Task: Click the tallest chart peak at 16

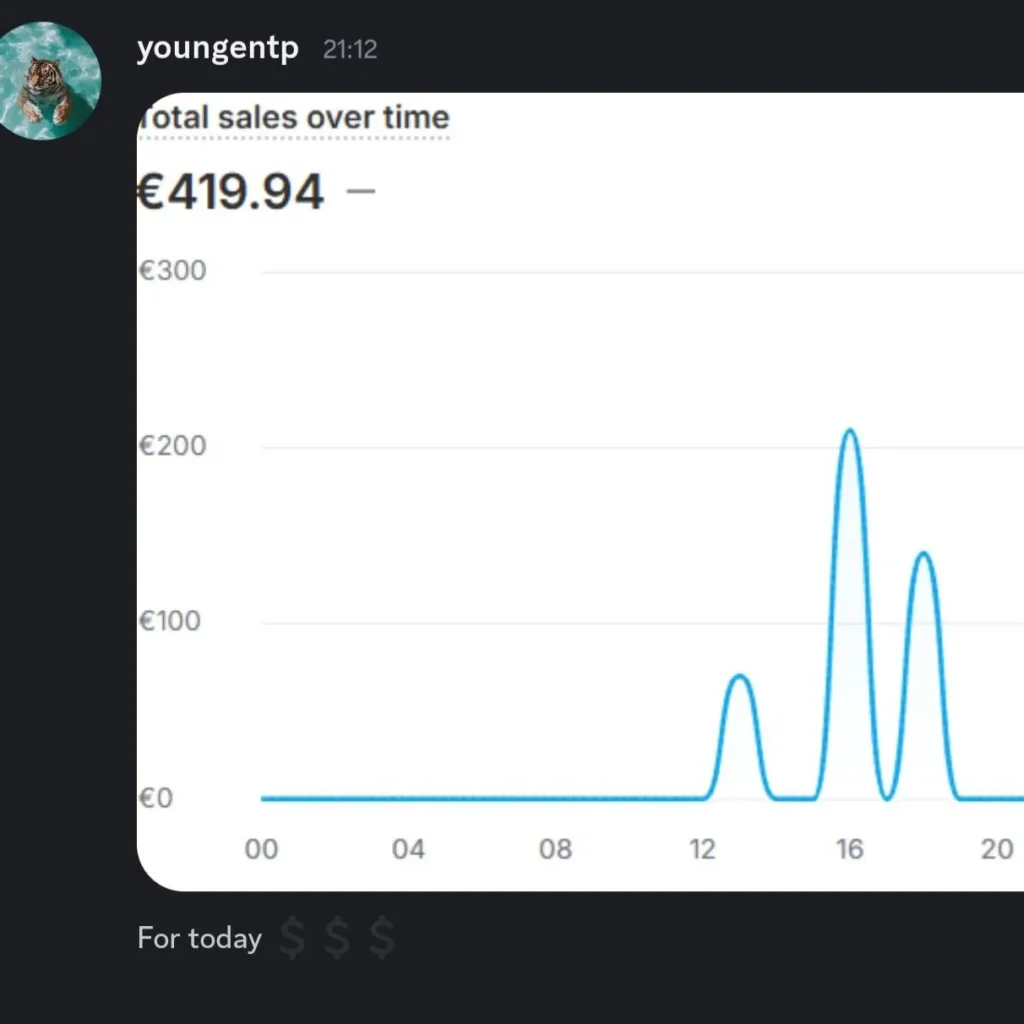Action: coord(849,431)
